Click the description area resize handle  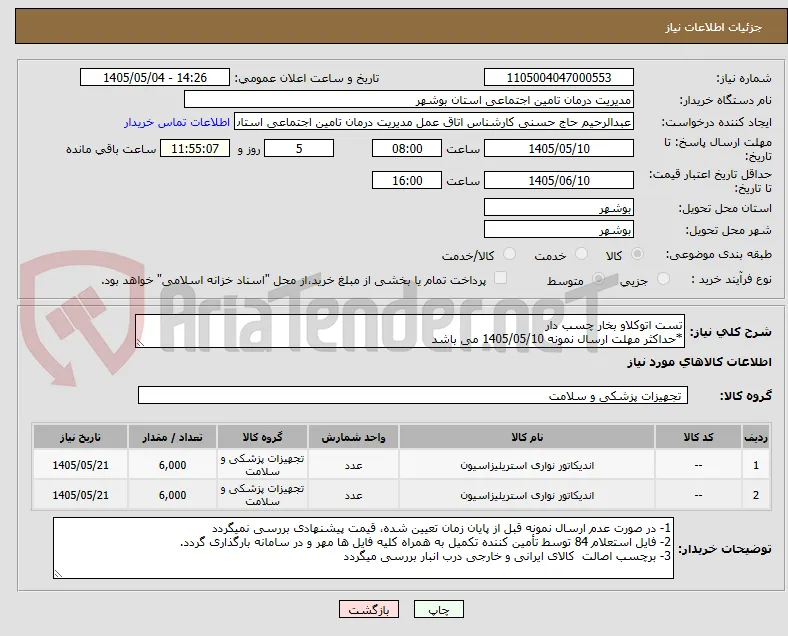coord(140,343)
